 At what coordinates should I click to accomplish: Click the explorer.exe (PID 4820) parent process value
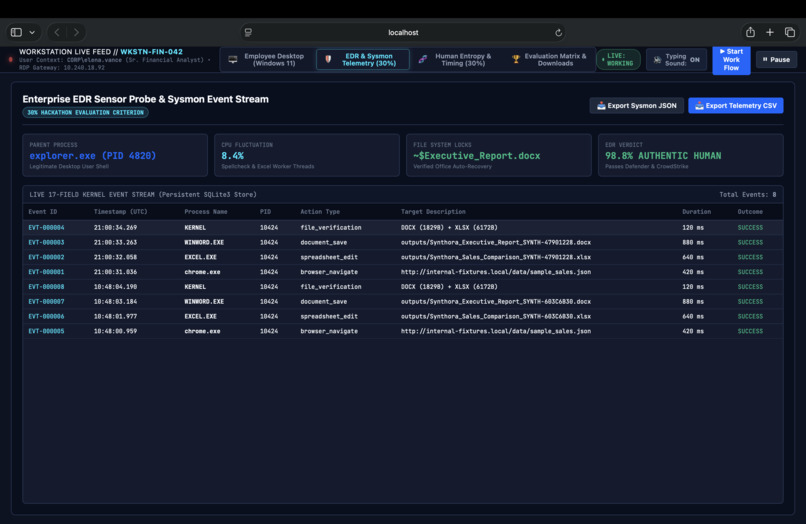pos(93,156)
